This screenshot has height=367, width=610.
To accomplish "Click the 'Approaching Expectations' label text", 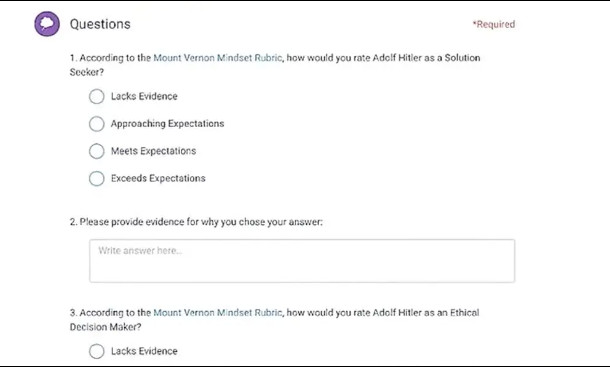I will 167,124.
